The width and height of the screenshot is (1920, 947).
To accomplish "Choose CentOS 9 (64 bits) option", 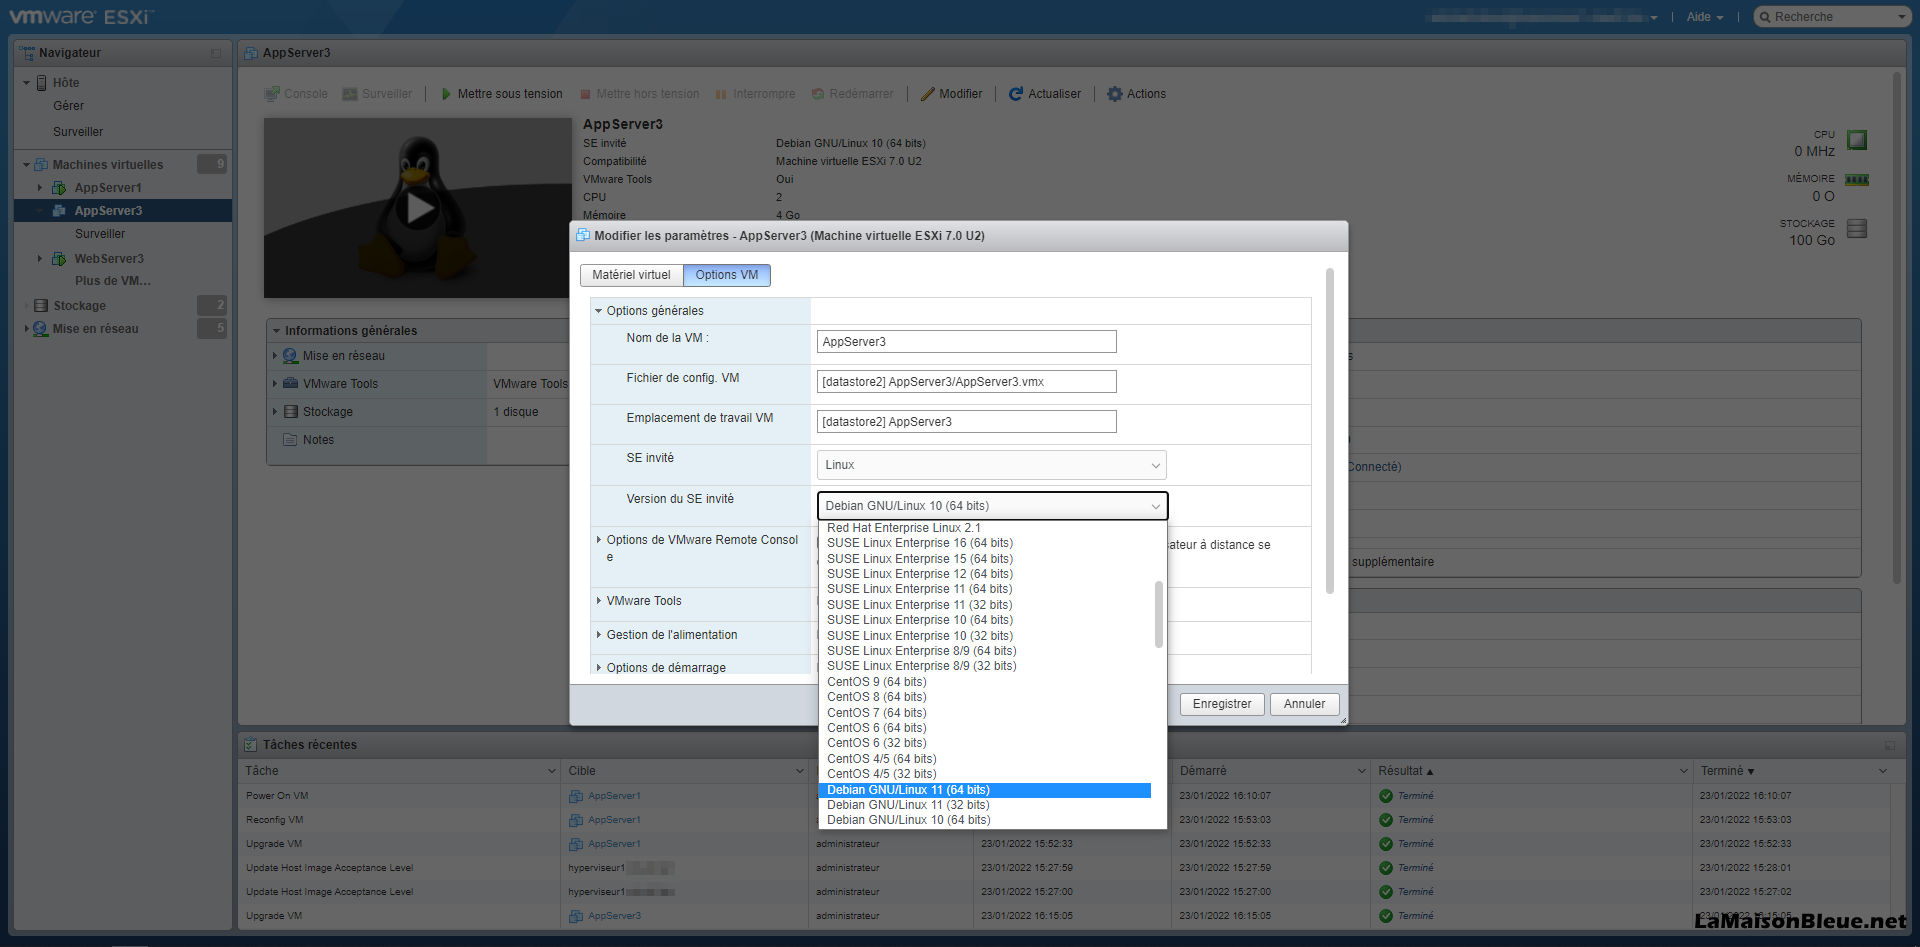I will pos(985,682).
